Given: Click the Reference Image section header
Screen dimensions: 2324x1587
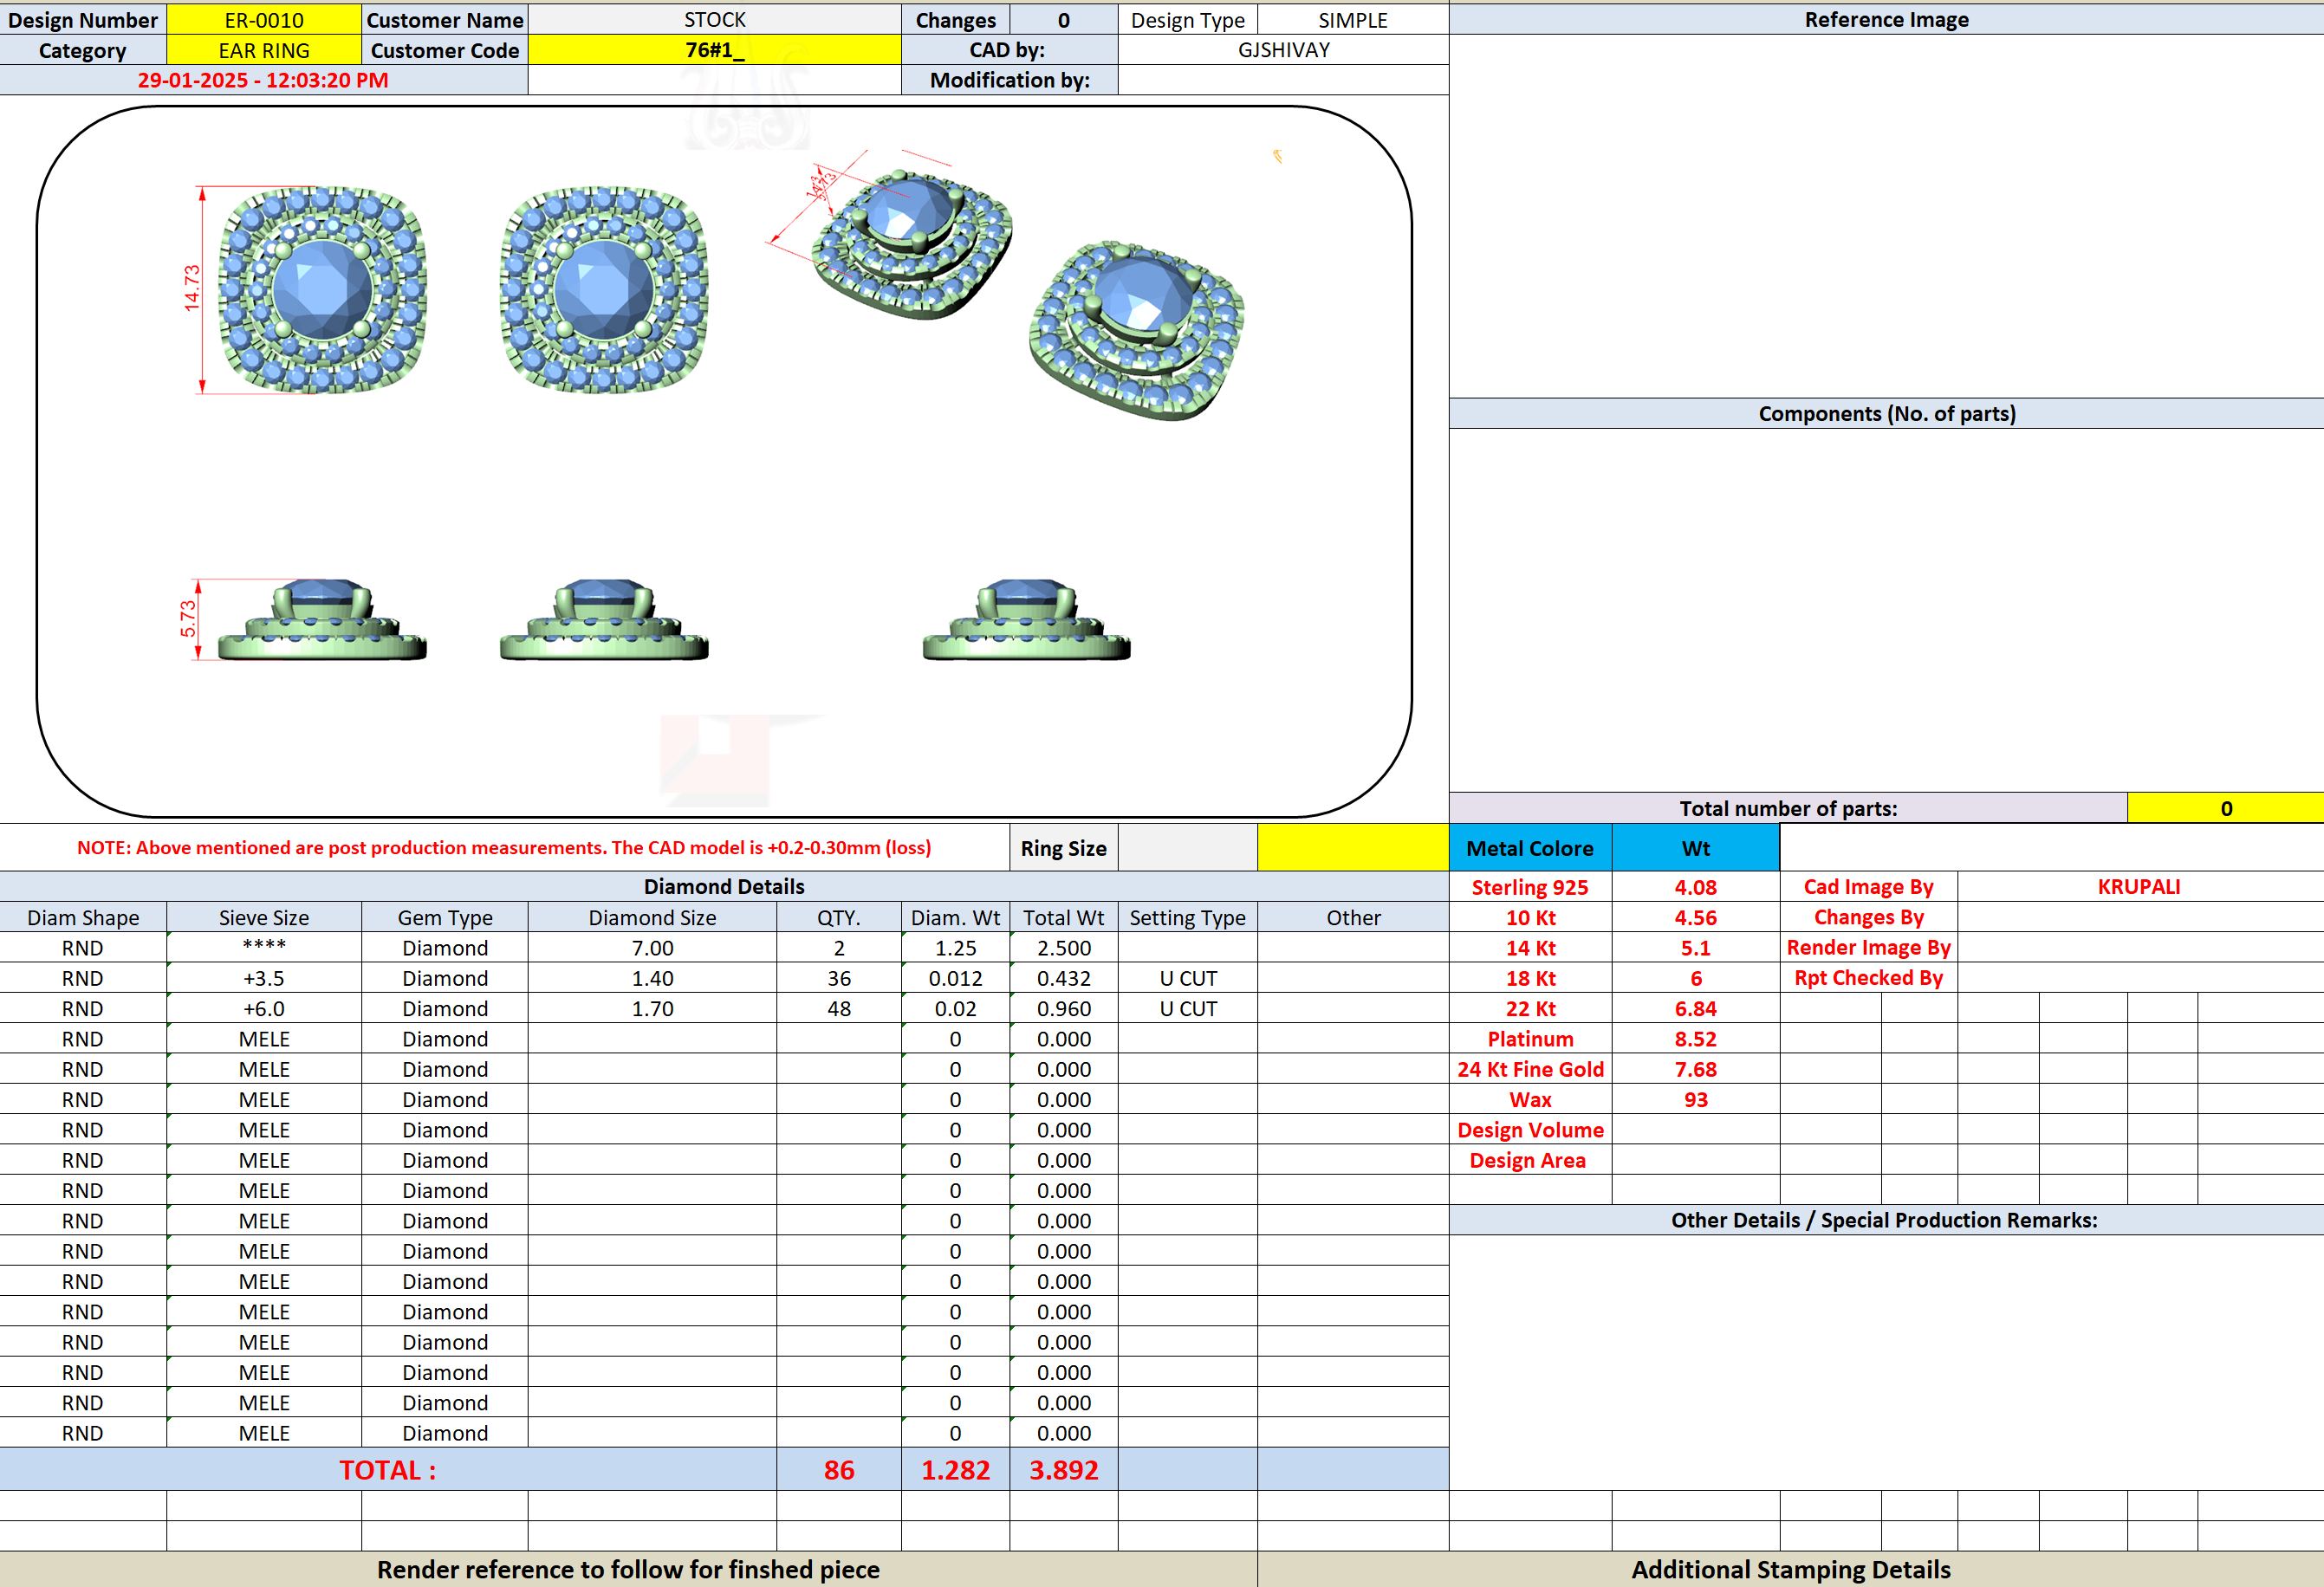Looking at the screenshot, I should [1886, 20].
